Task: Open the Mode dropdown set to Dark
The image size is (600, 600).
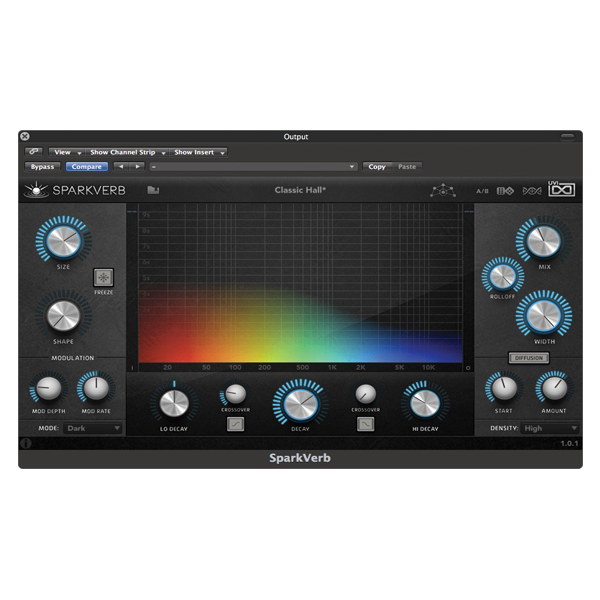Action: (93, 428)
